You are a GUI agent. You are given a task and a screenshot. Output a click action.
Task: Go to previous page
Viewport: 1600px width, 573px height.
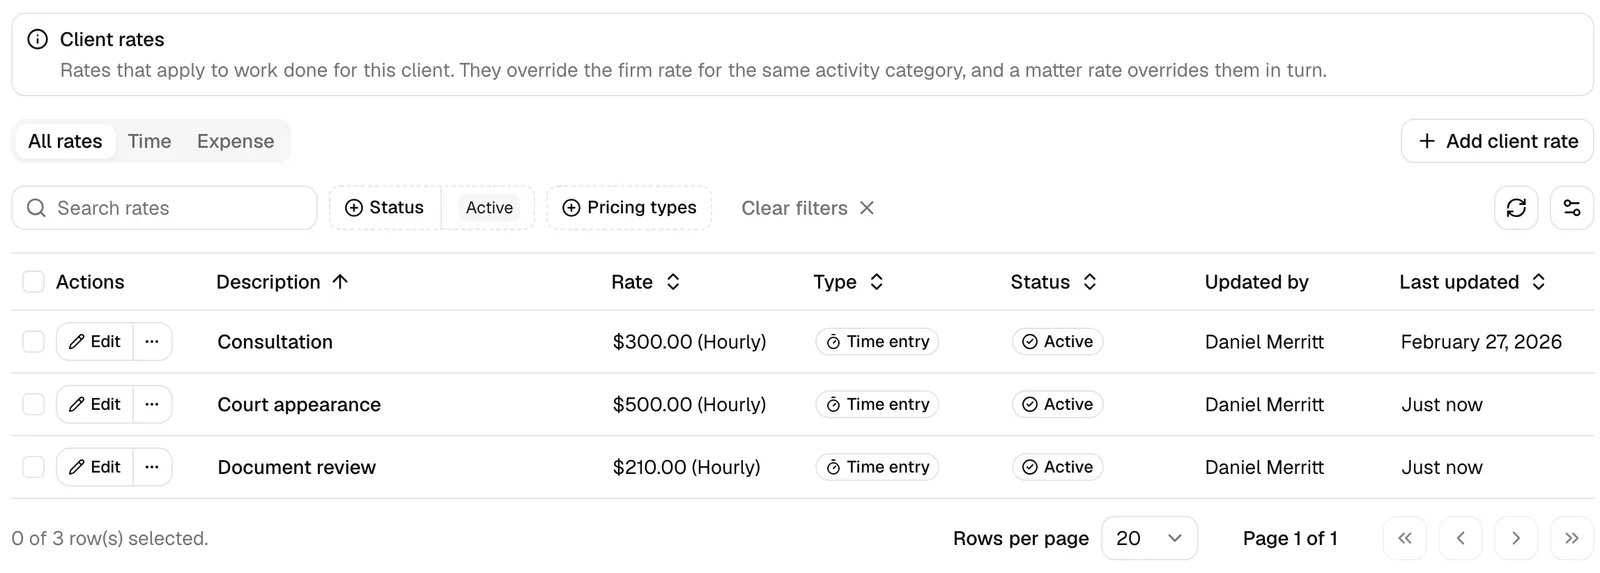click(x=1461, y=538)
